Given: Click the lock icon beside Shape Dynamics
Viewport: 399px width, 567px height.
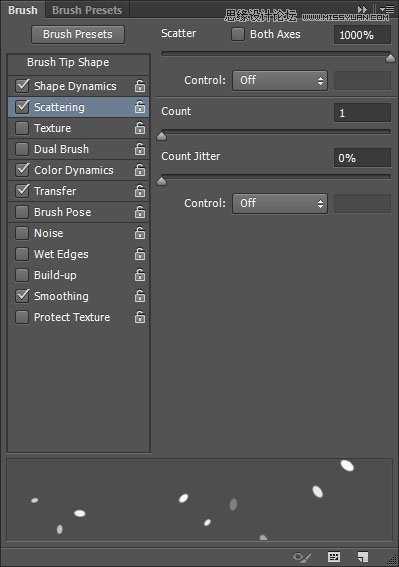Looking at the screenshot, I should pos(140,86).
